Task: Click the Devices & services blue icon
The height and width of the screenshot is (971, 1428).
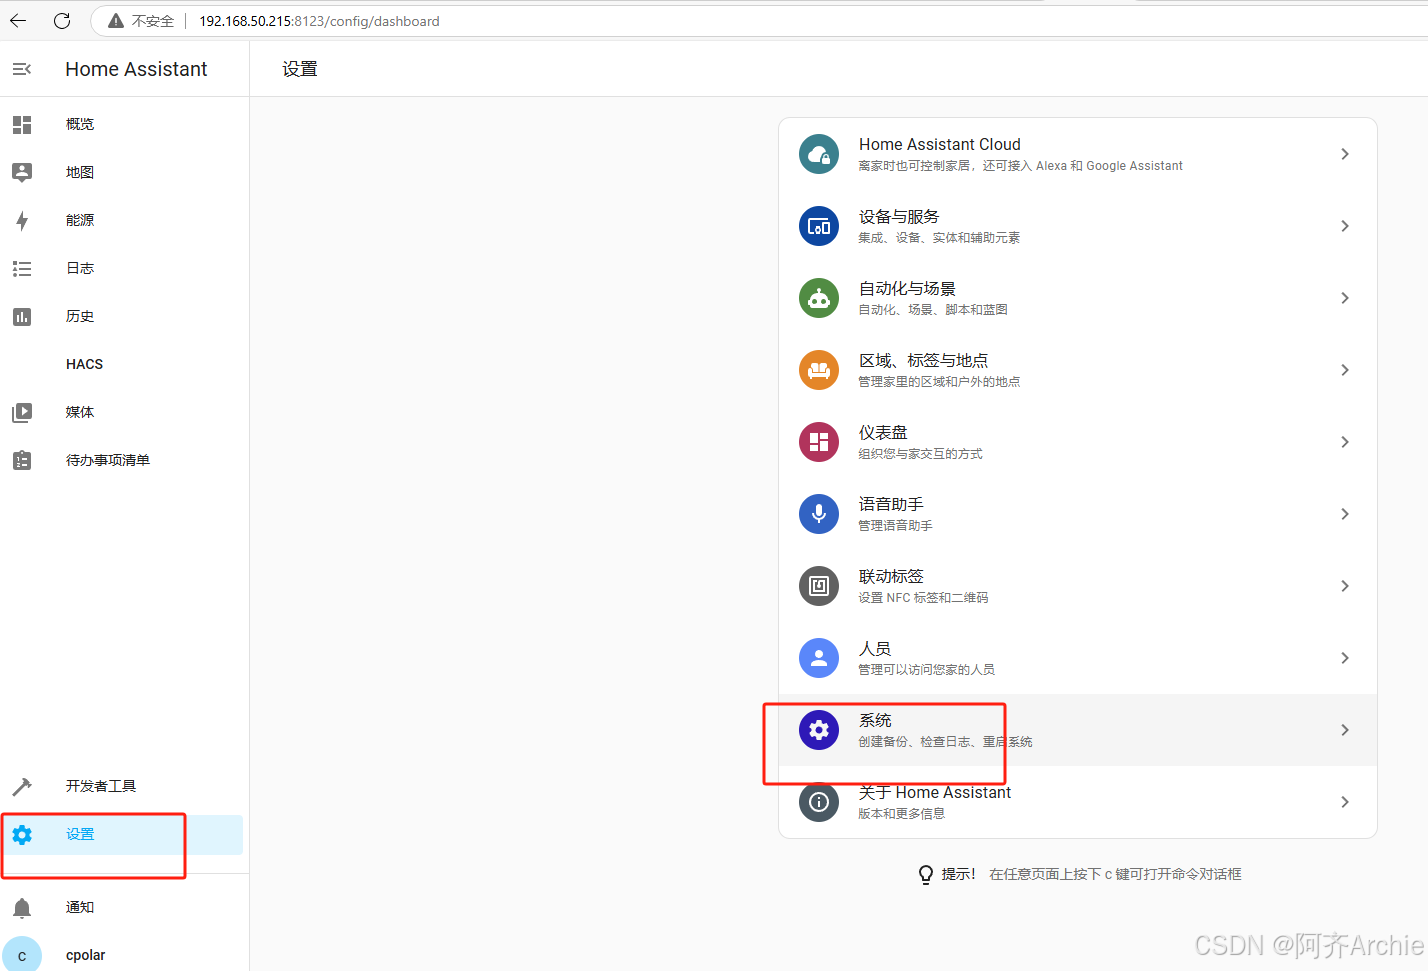Action: [x=819, y=226]
